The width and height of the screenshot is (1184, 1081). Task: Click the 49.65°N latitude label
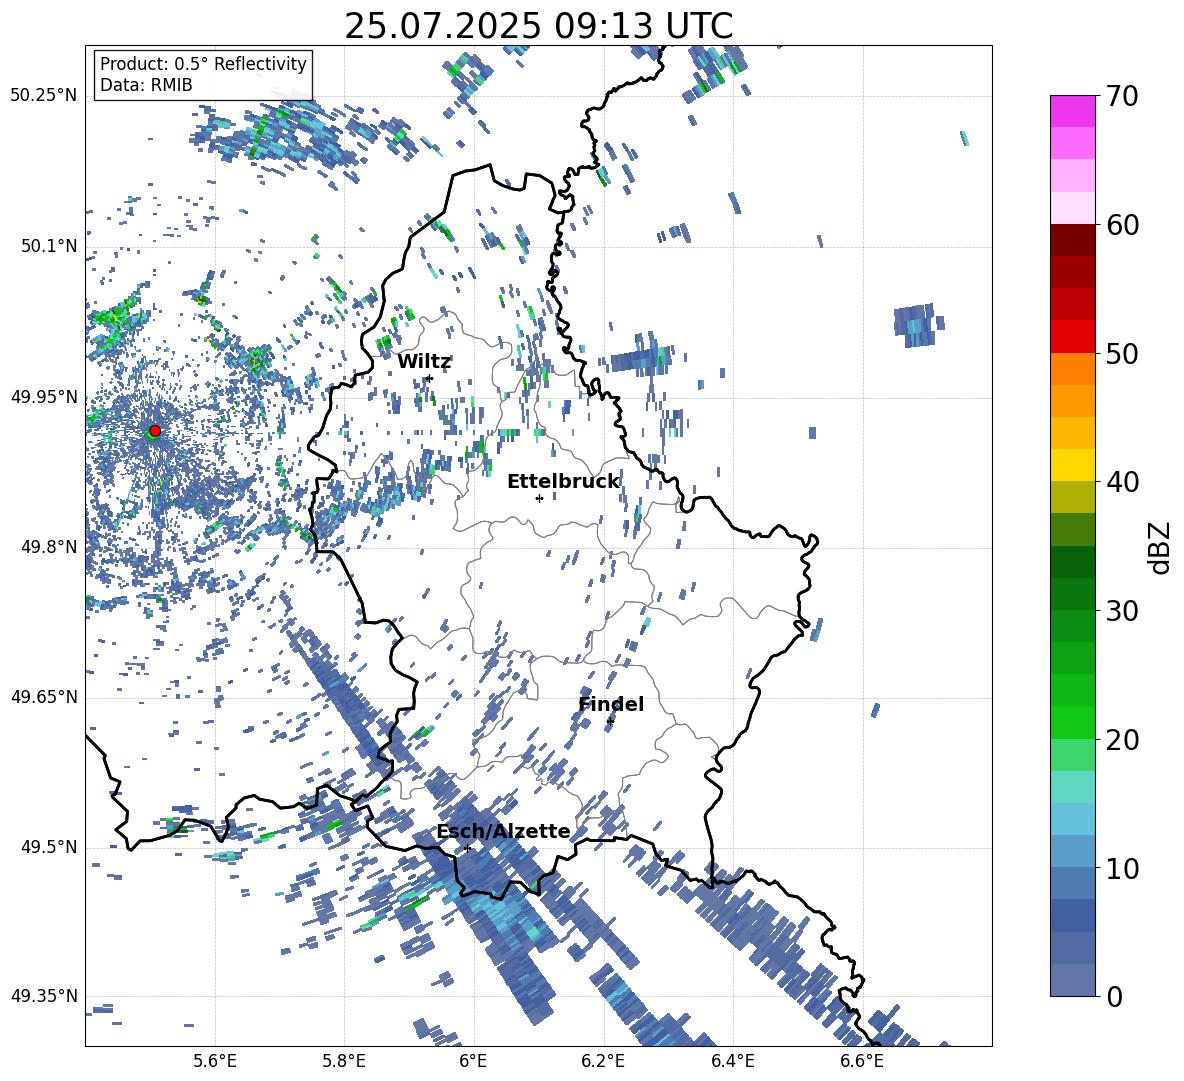pos(44,697)
